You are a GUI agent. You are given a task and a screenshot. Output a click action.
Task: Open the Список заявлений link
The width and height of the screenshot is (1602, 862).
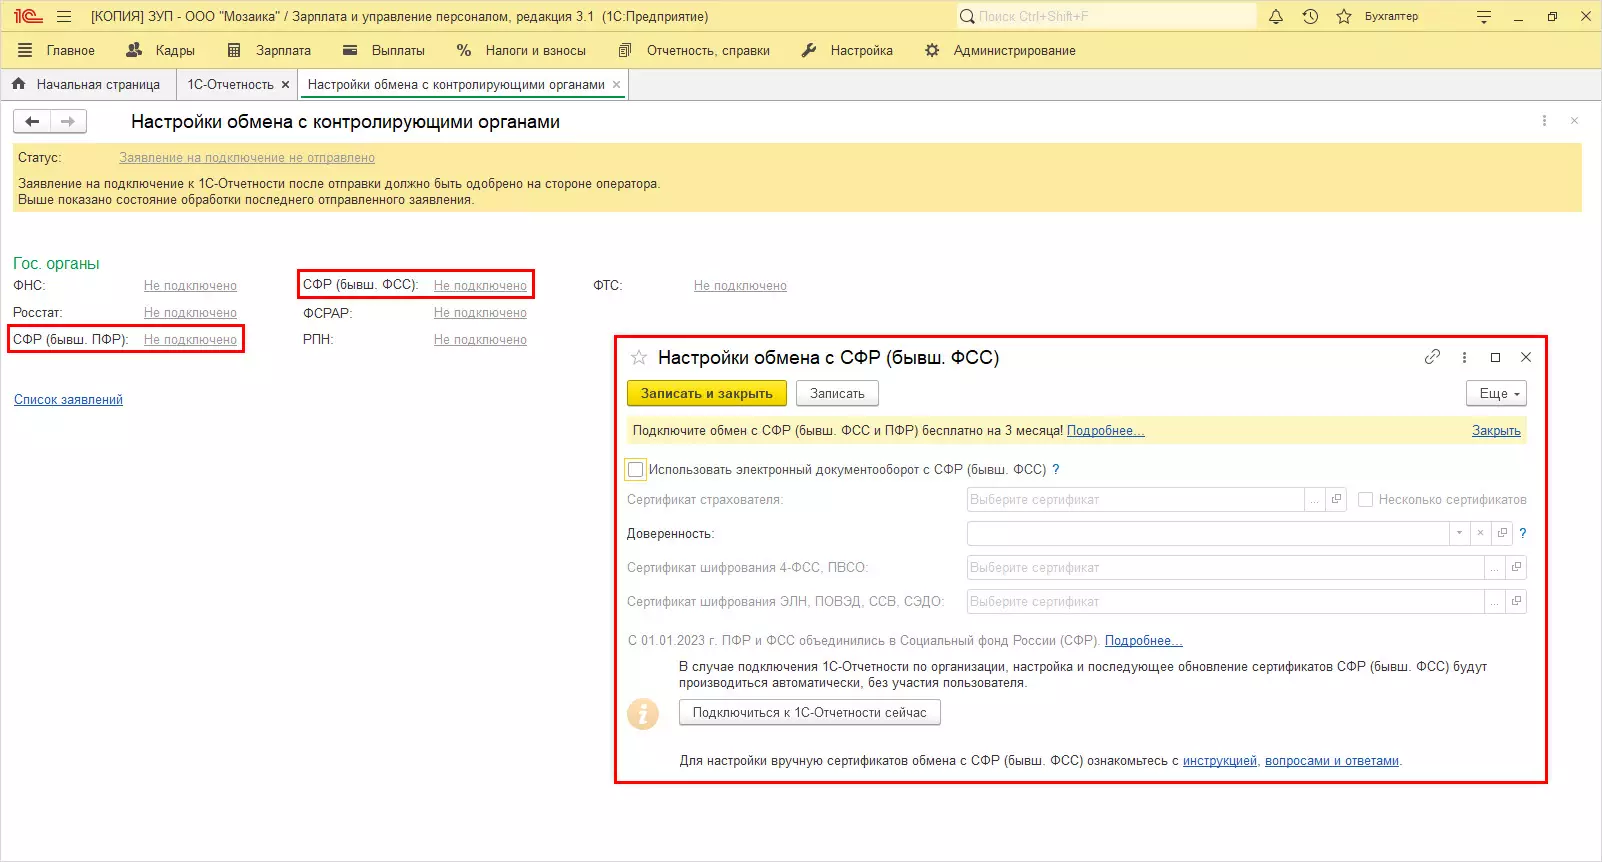pos(68,400)
